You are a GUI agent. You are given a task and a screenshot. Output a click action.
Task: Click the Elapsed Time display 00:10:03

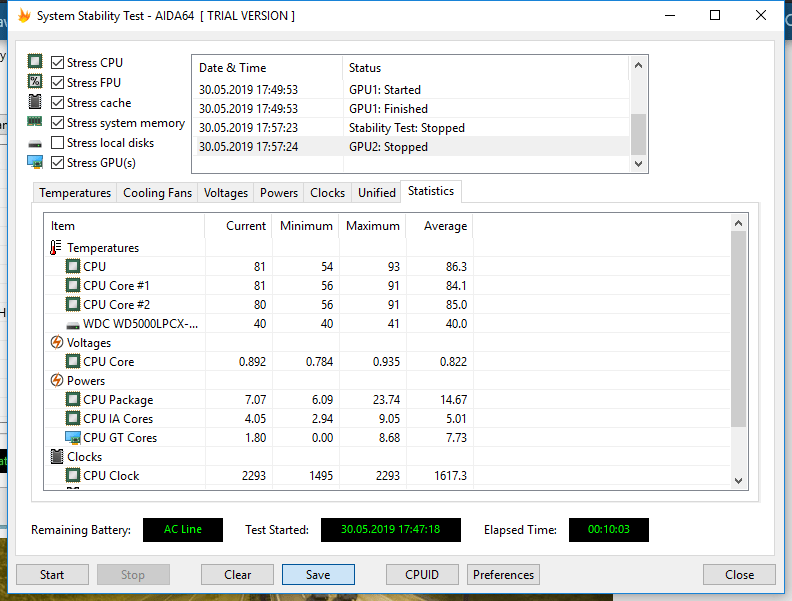click(609, 529)
